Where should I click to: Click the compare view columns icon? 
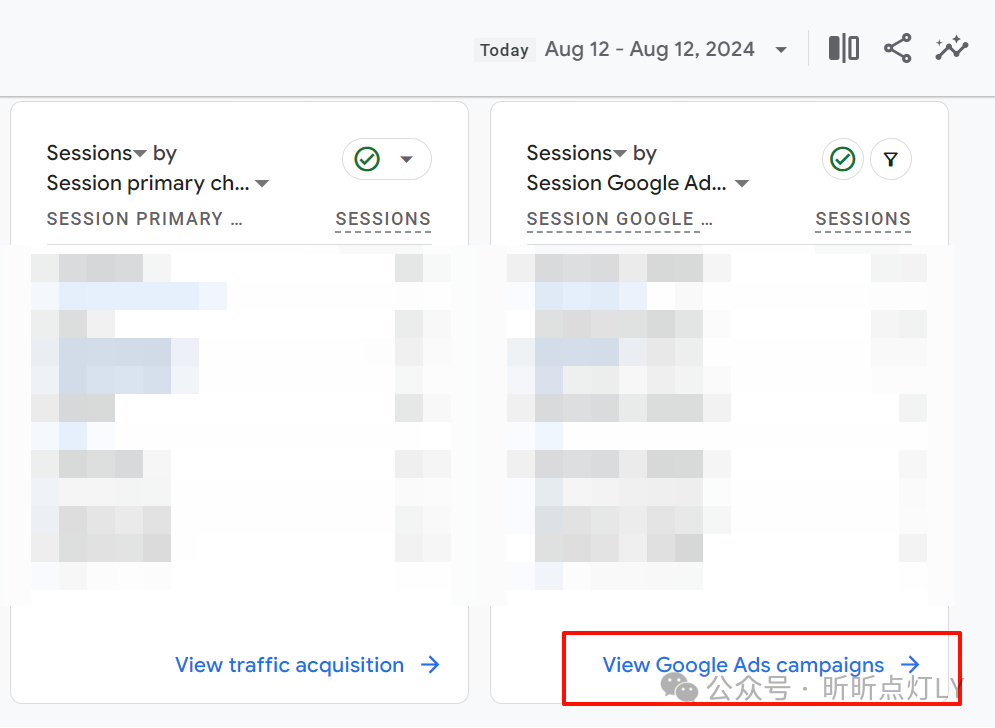[844, 48]
